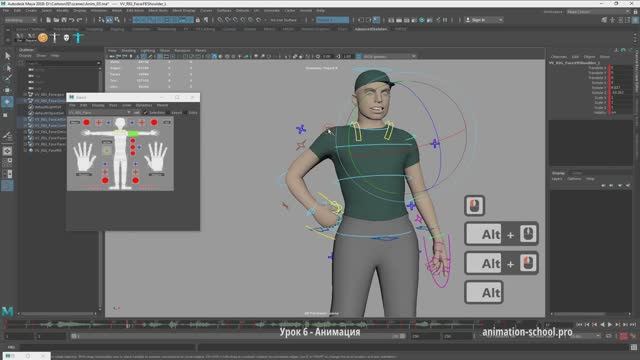Switch to the AdvancedSkeleton shelf tab

371,29
